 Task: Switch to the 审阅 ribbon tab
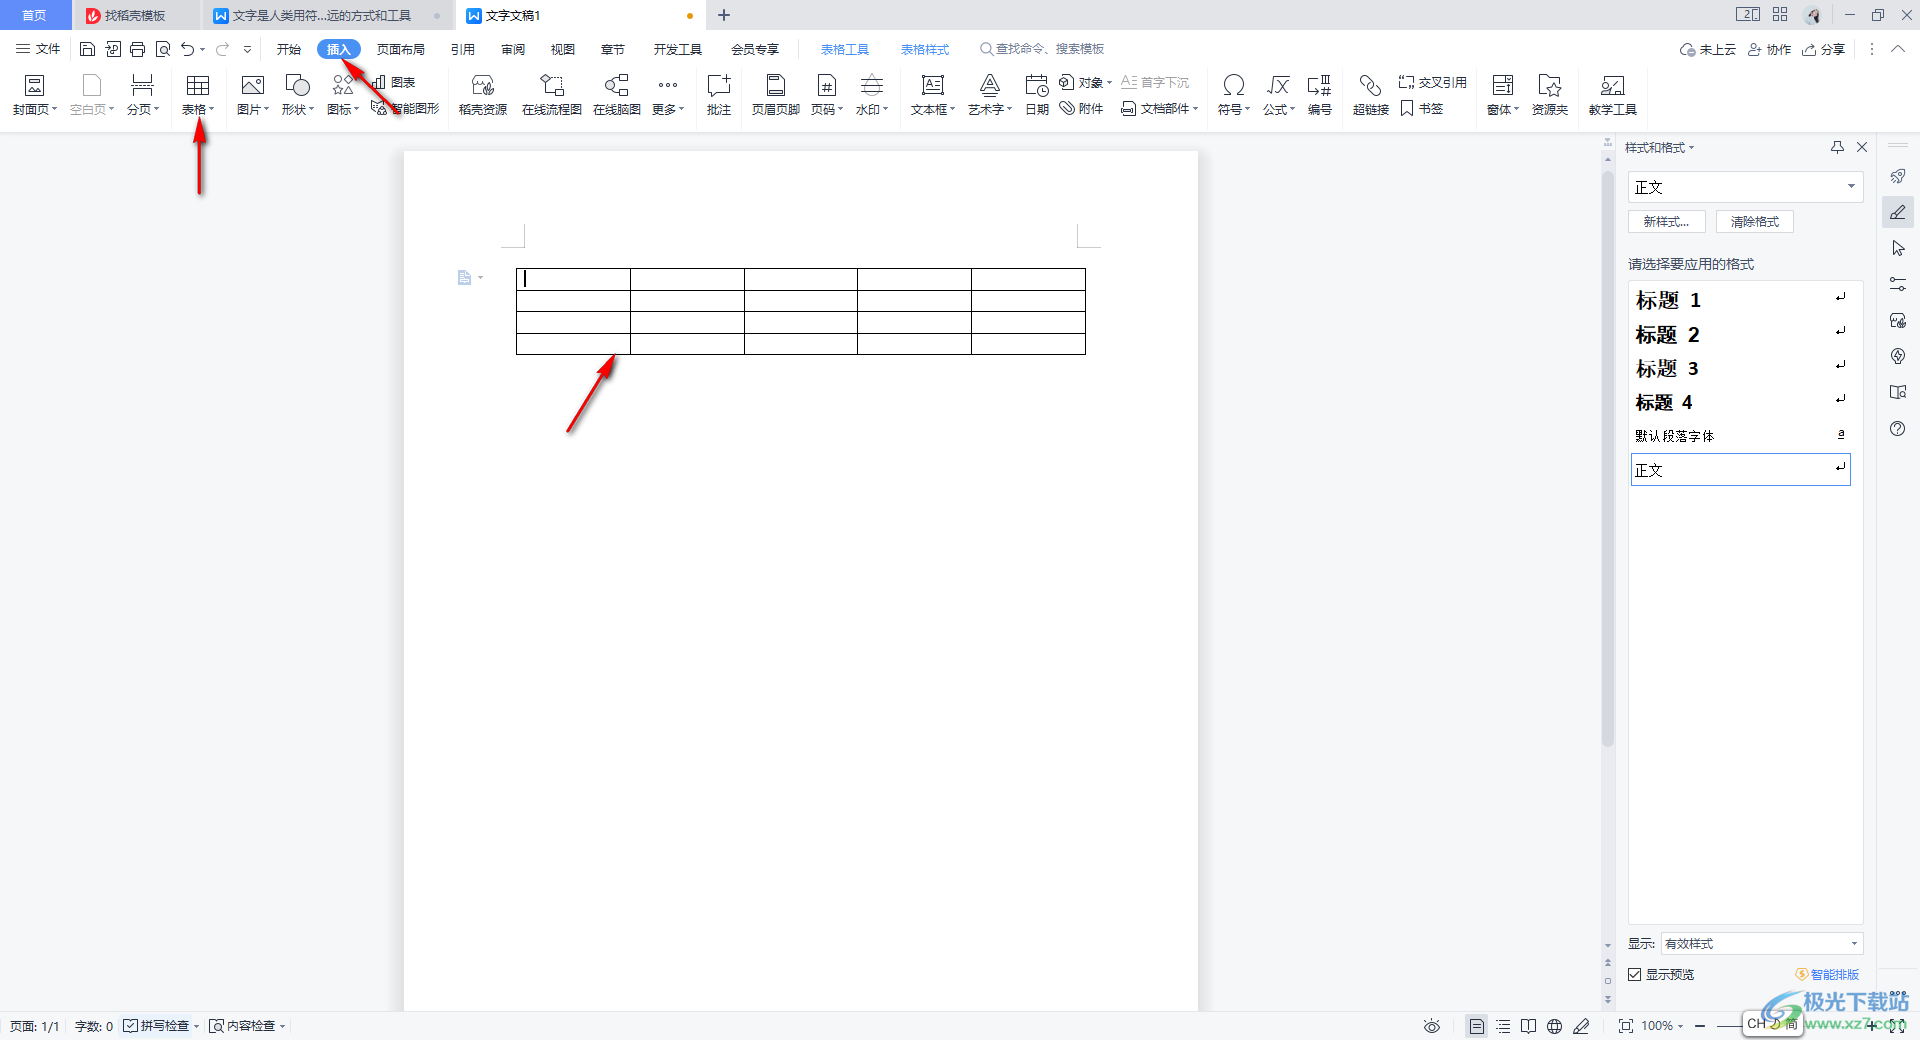click(513, 49)
